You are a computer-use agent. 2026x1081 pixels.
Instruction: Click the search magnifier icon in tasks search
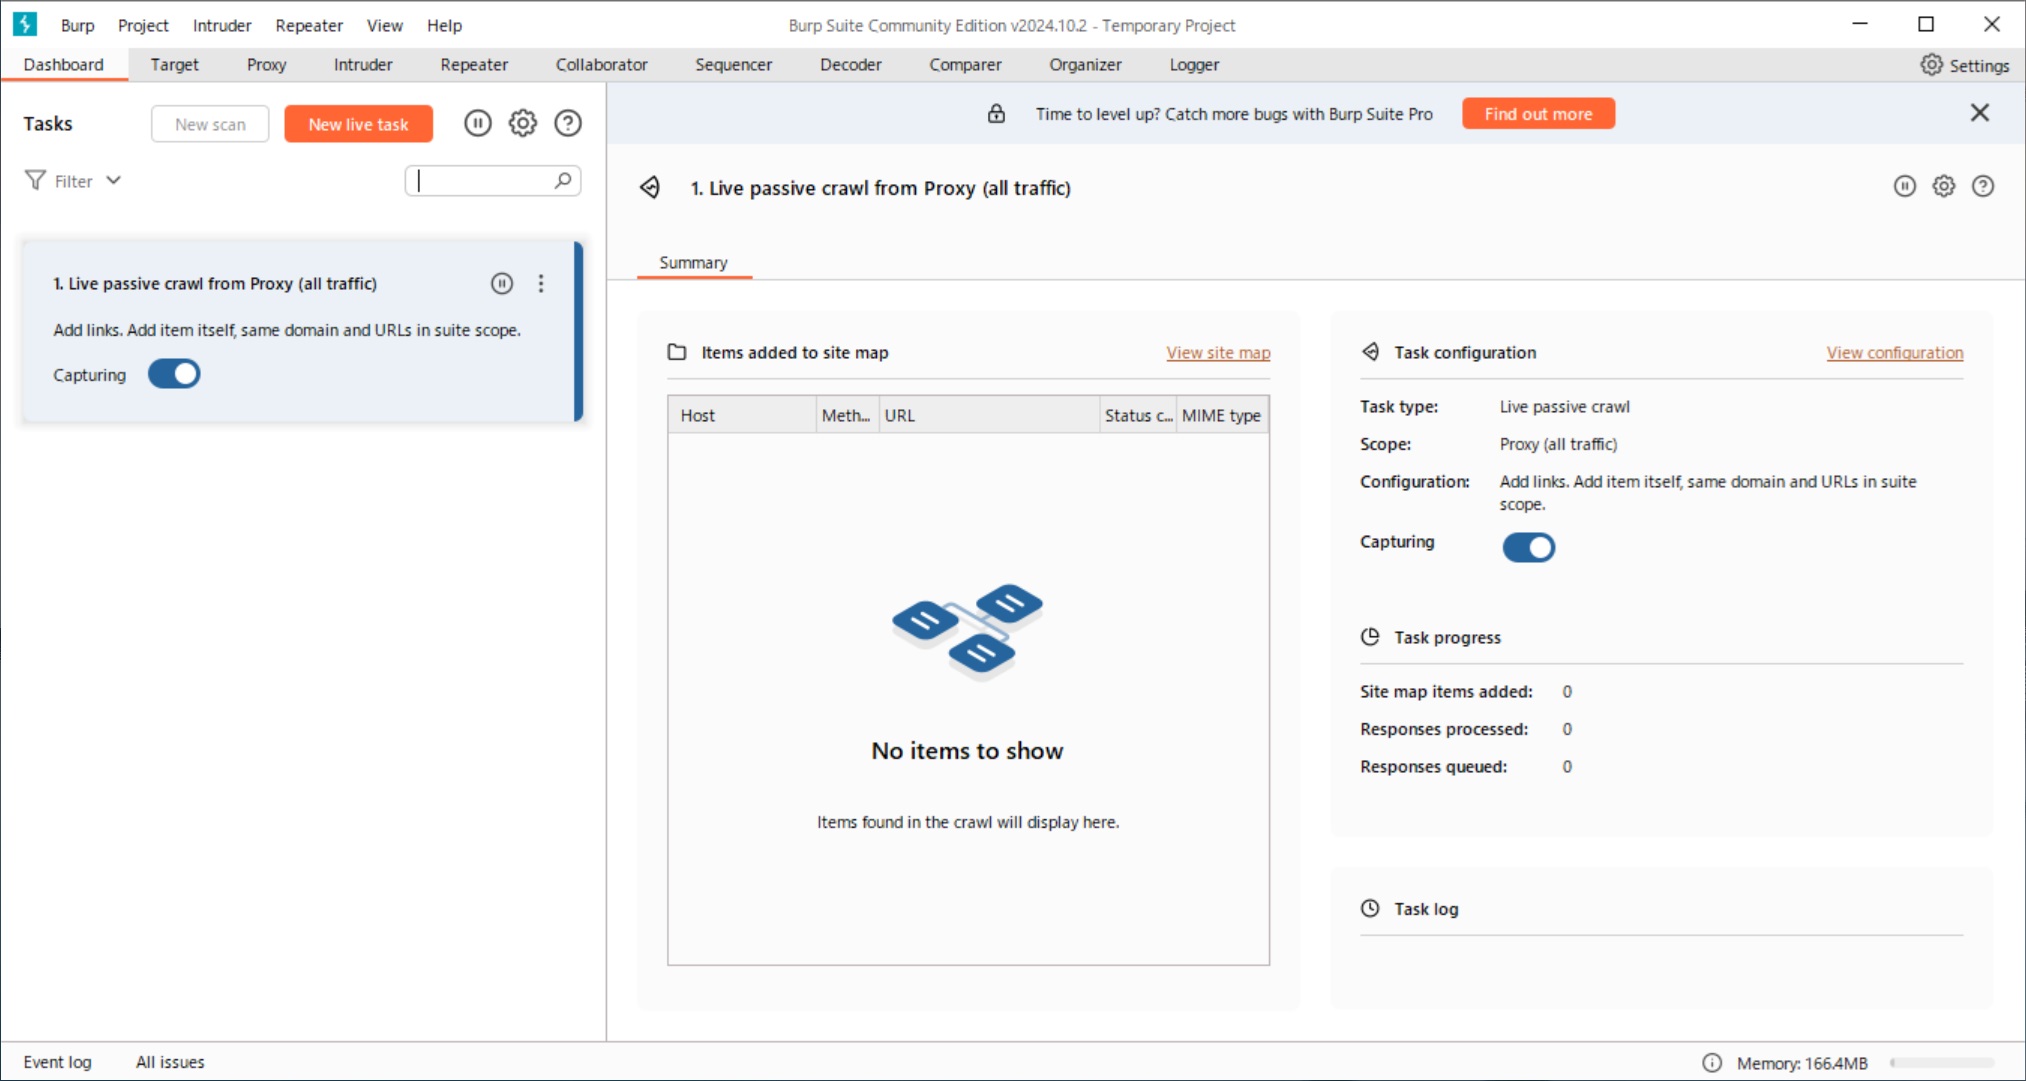pos(563,180)
